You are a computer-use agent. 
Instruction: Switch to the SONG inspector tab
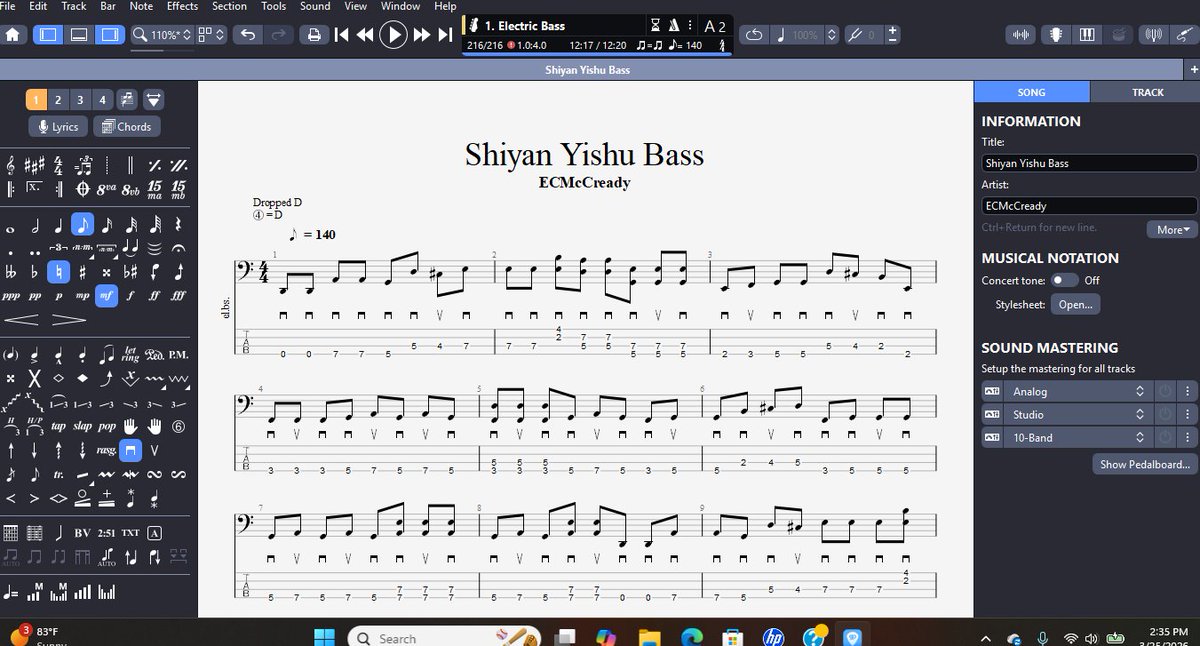tap(1031, 92)
